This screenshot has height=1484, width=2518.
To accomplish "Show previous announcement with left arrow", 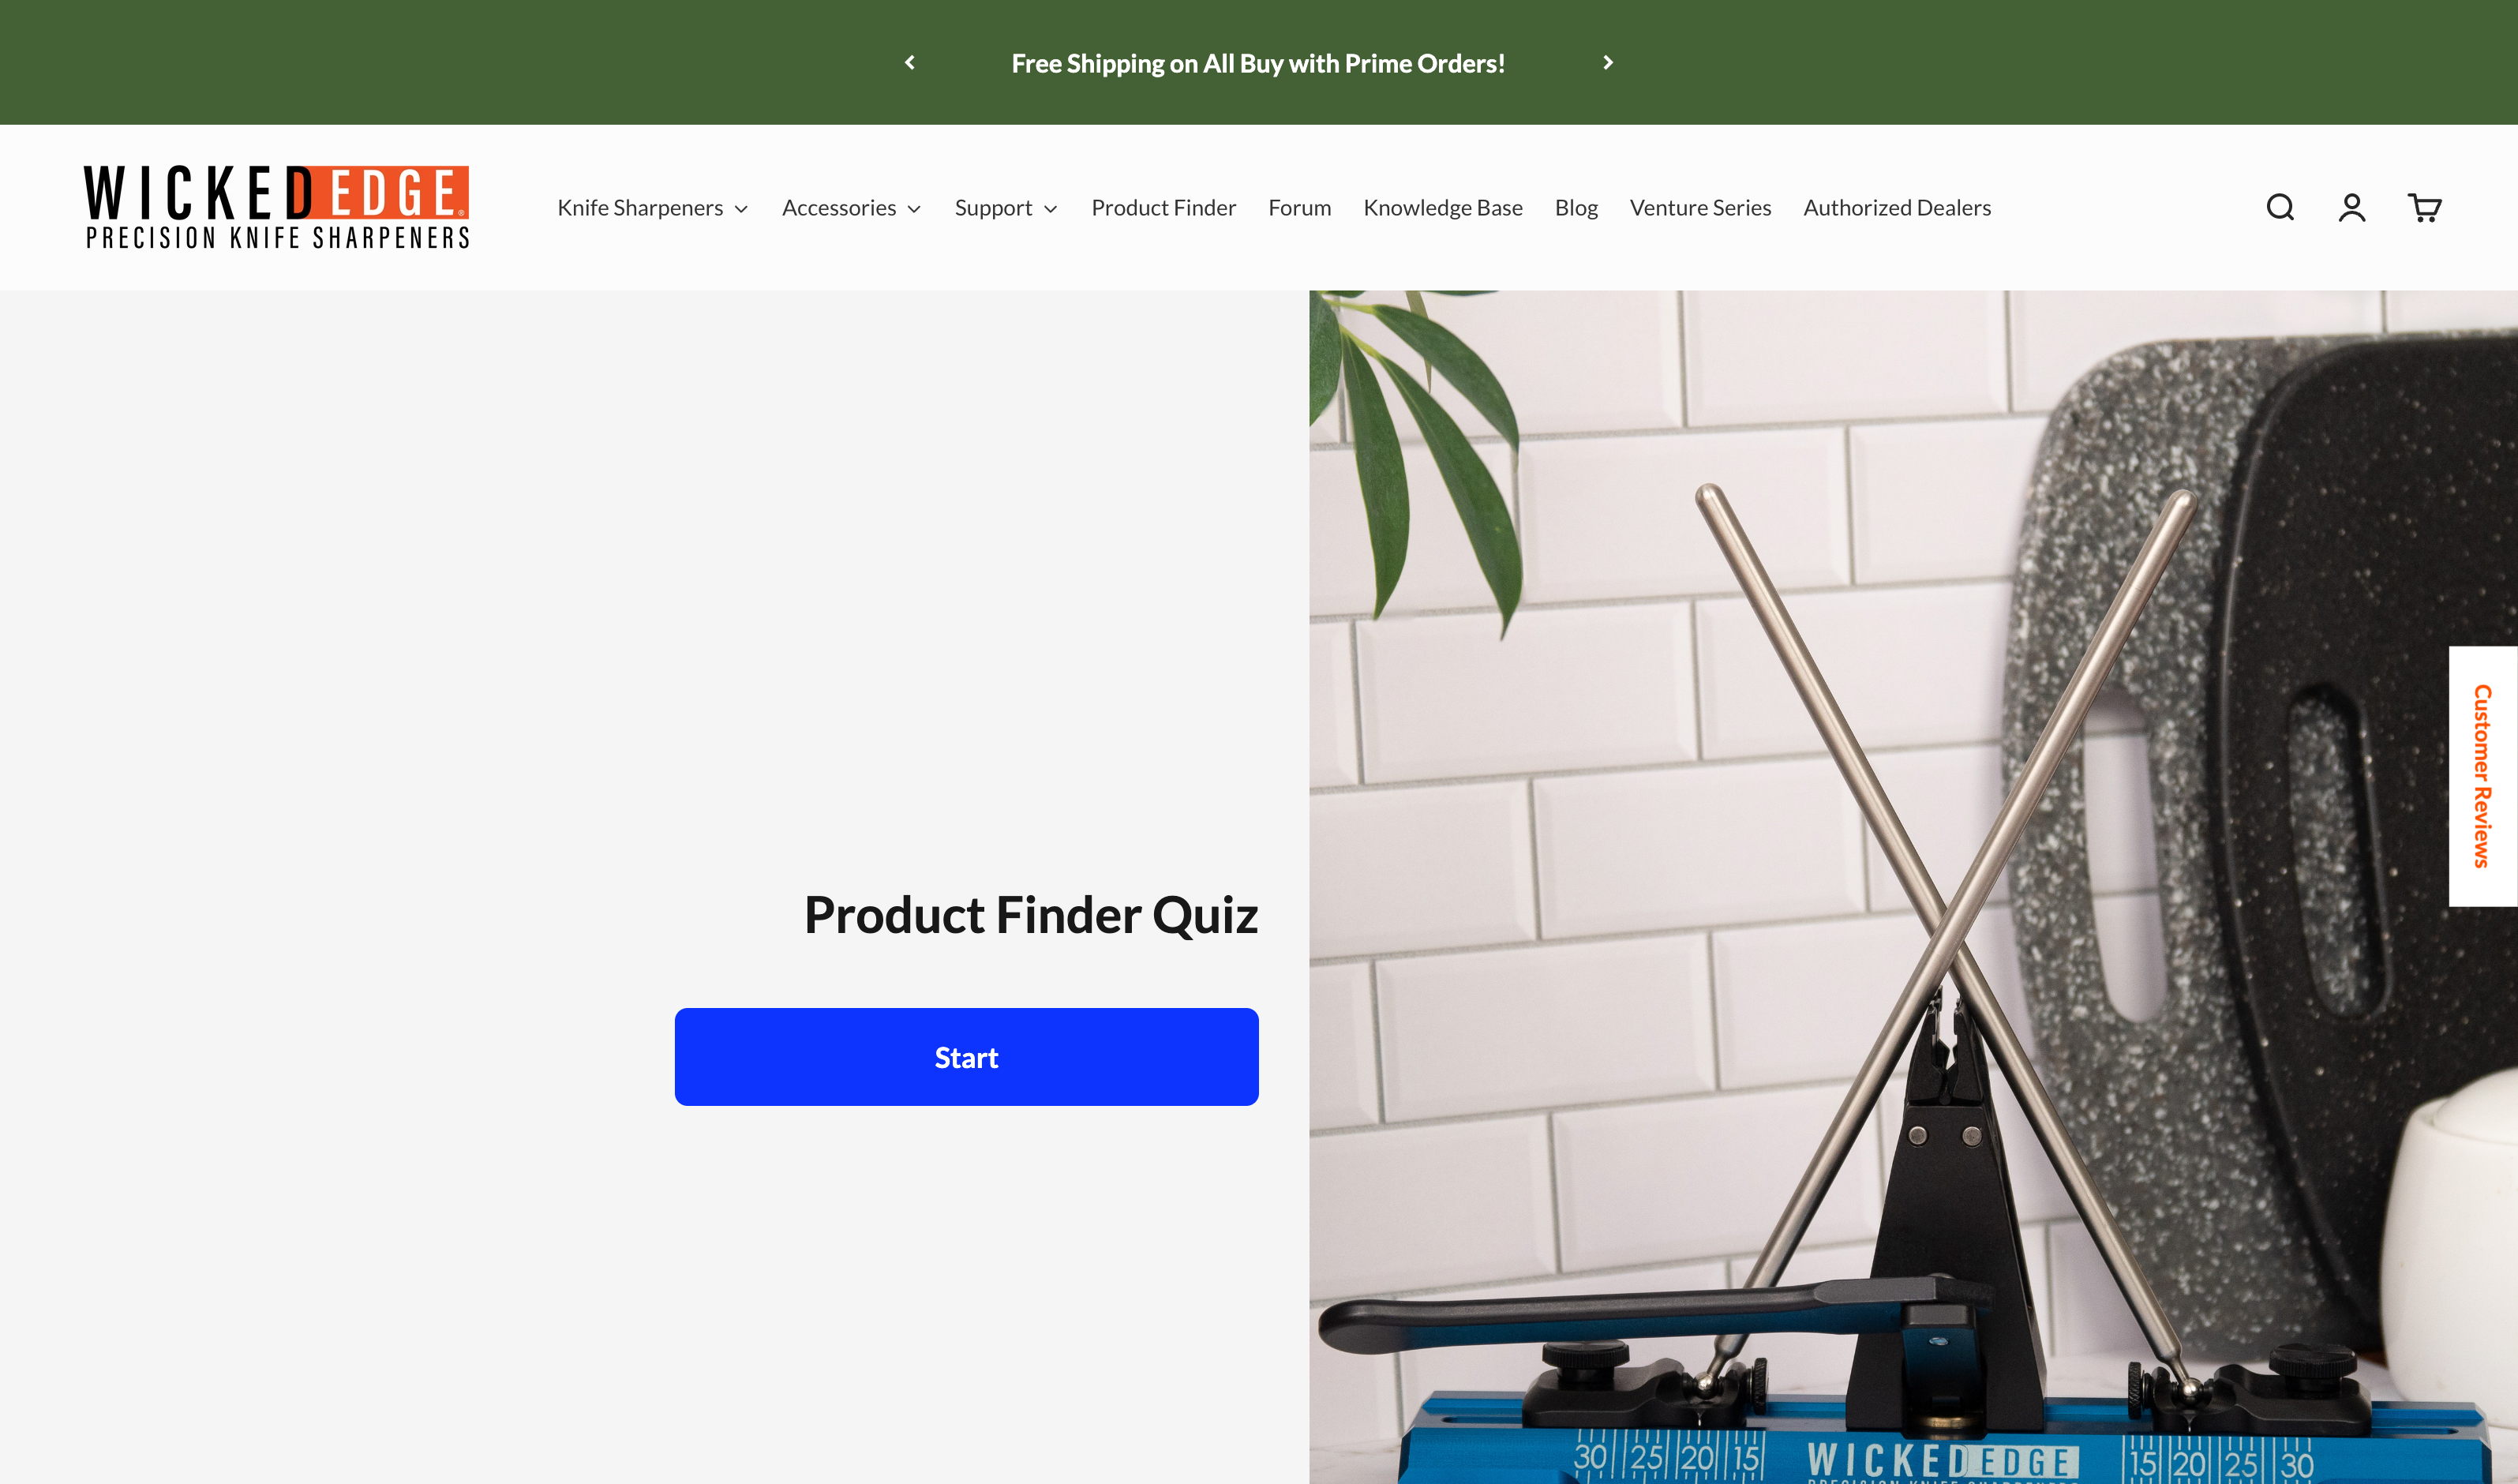I will pyautogui.click(x=909, y=62).
